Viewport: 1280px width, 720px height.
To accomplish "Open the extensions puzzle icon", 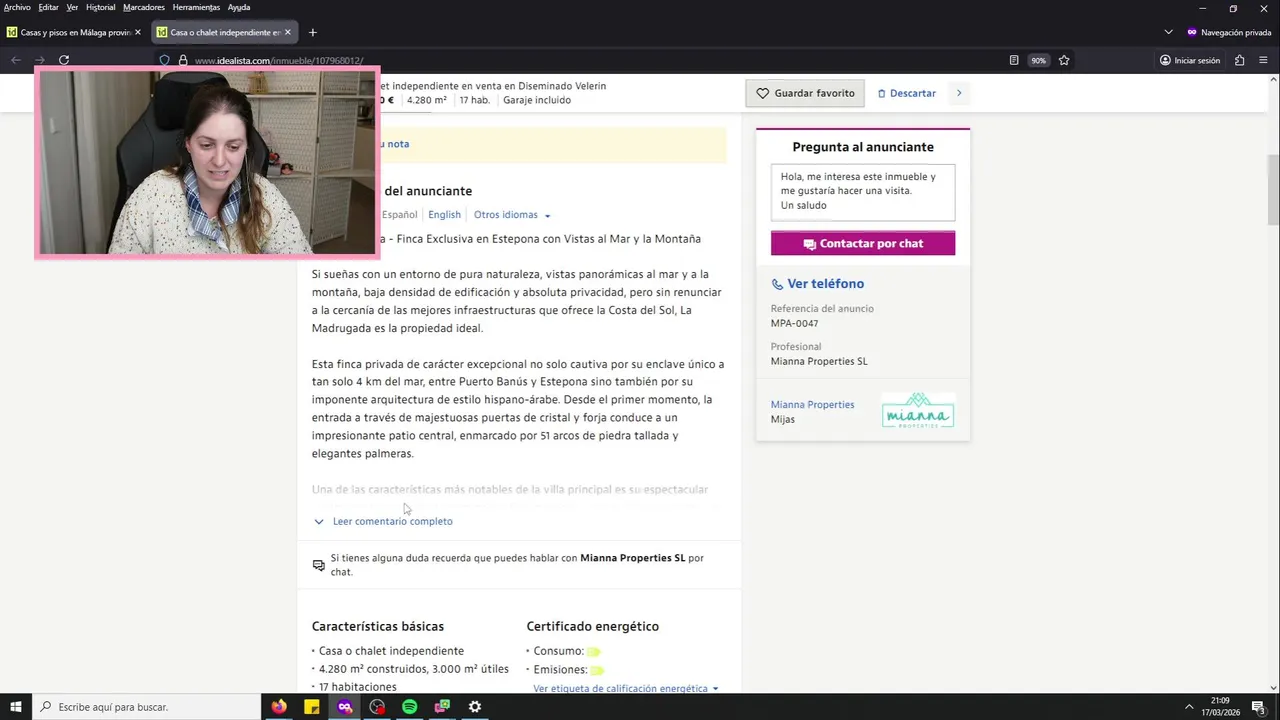I will [x=1240, y=60].
